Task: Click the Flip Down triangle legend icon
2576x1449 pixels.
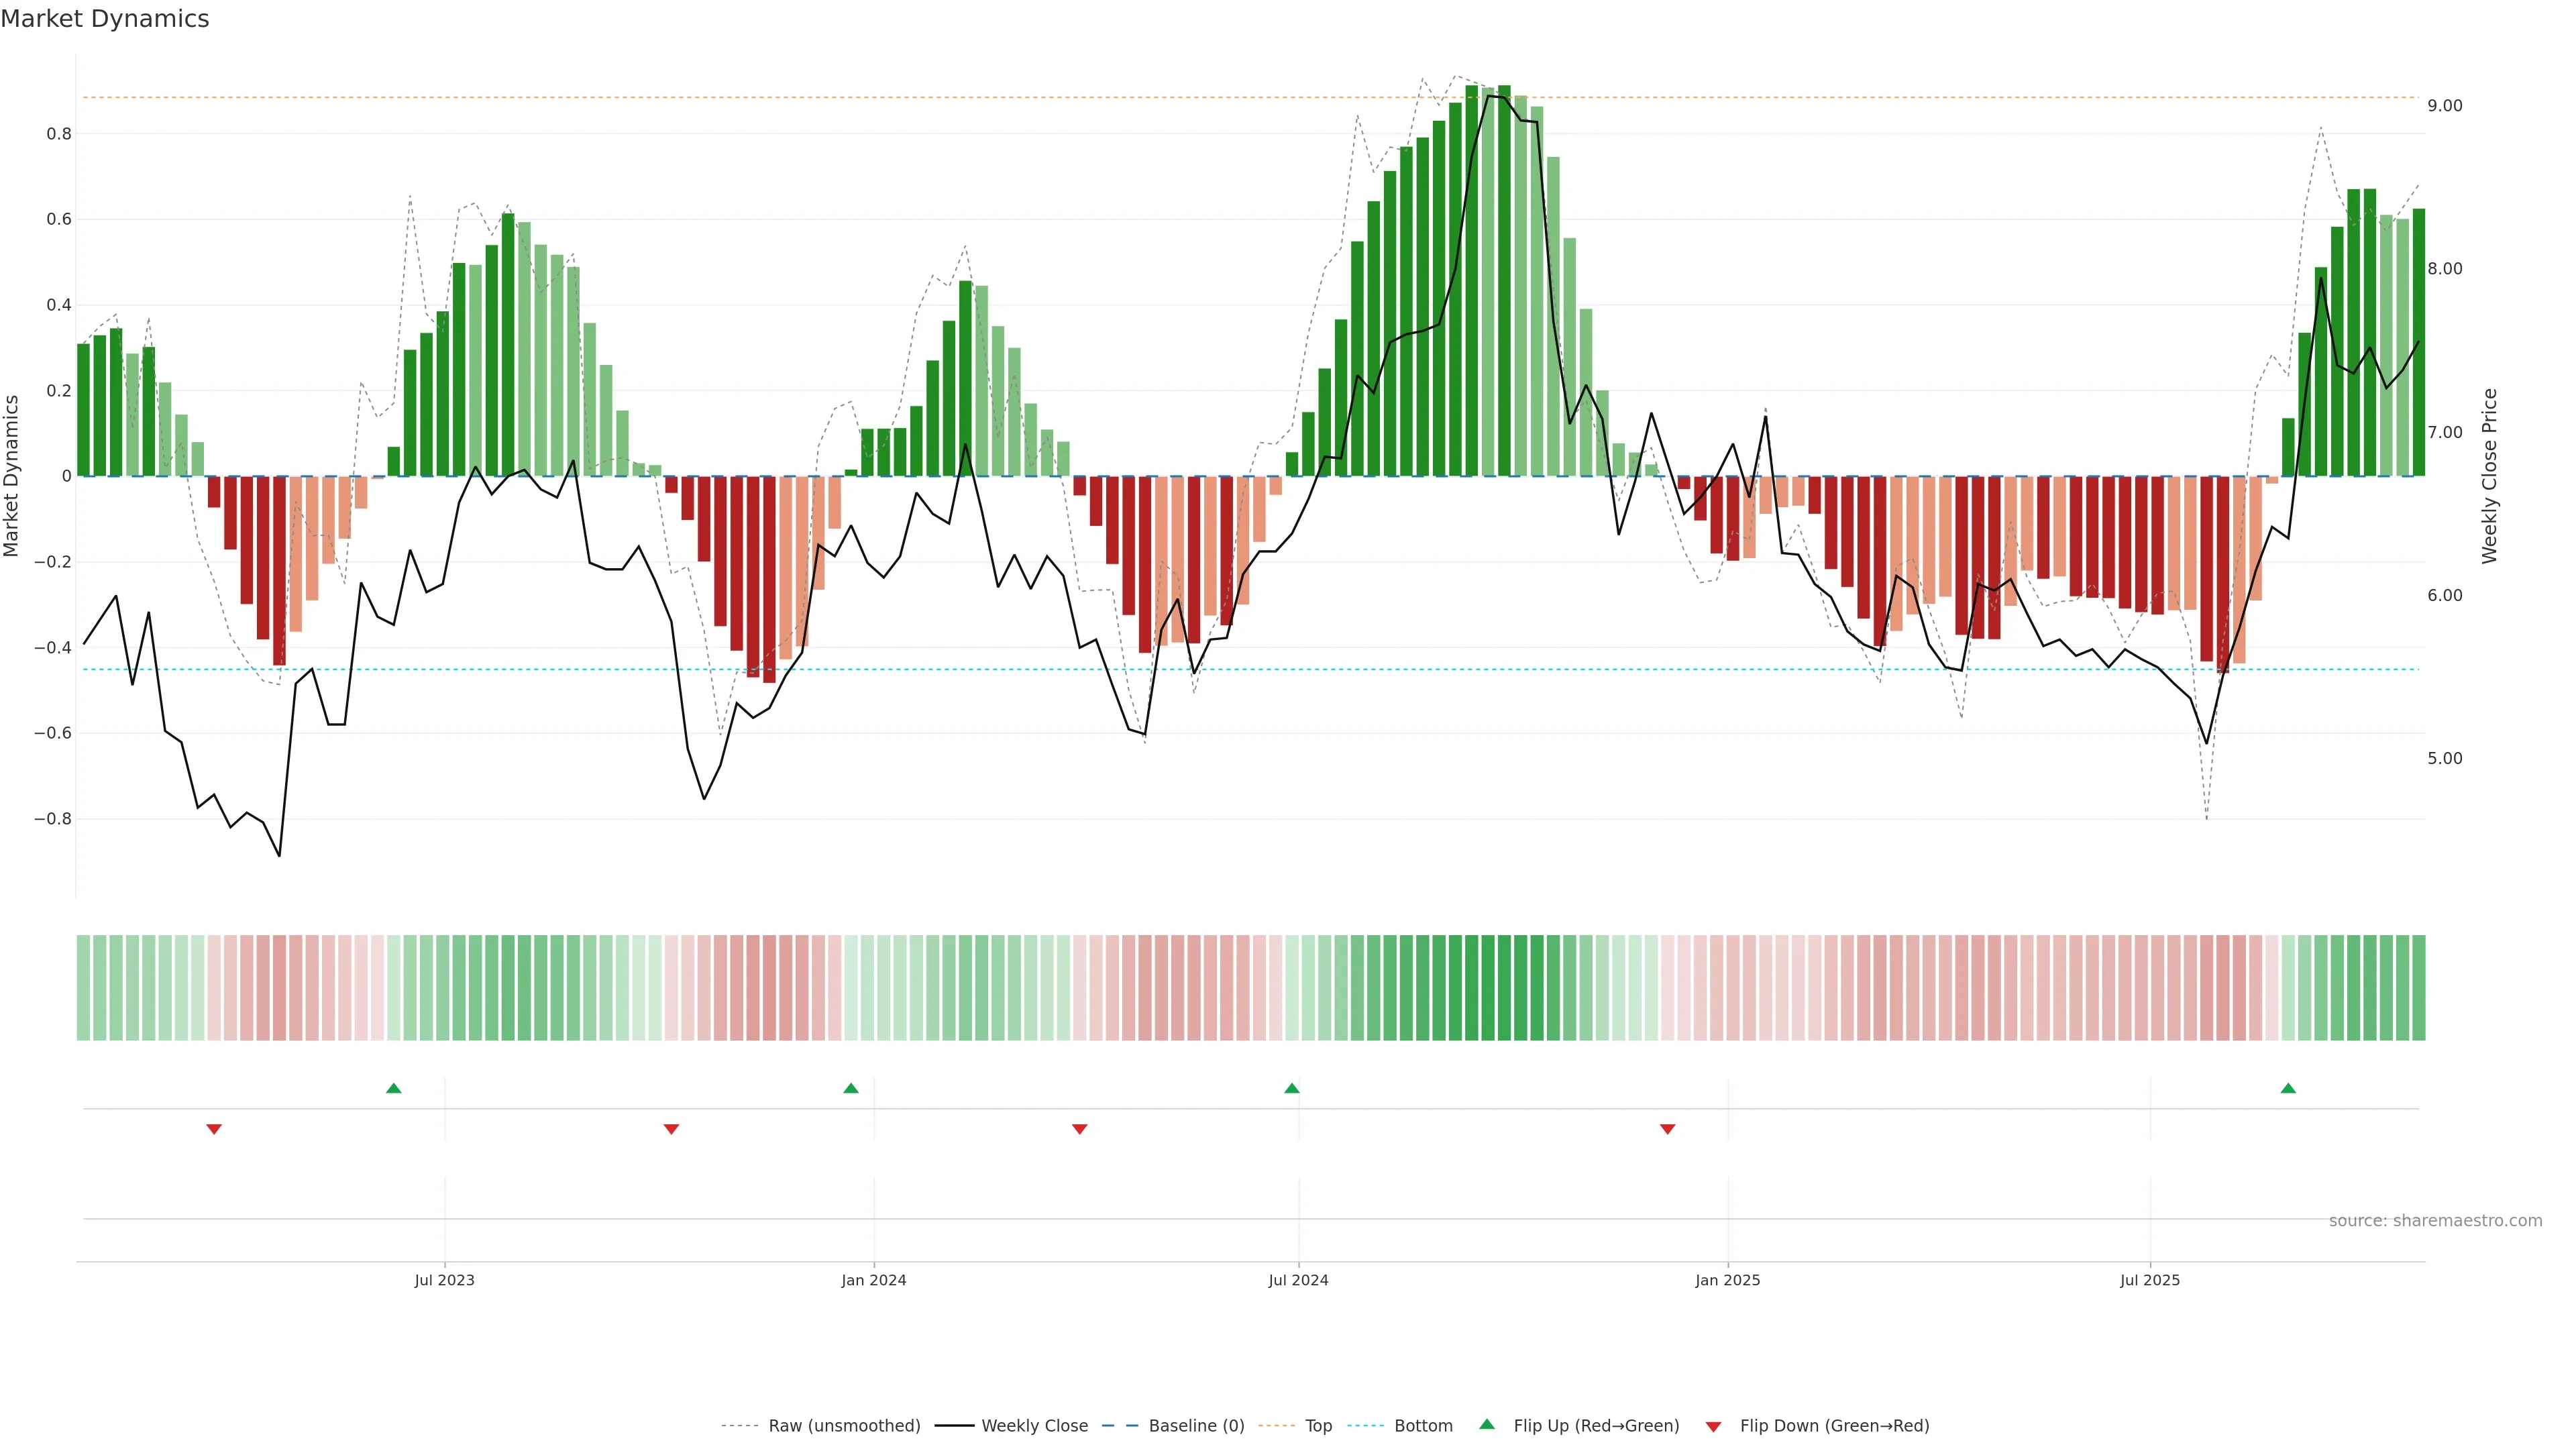Action: (1713, 1426)
